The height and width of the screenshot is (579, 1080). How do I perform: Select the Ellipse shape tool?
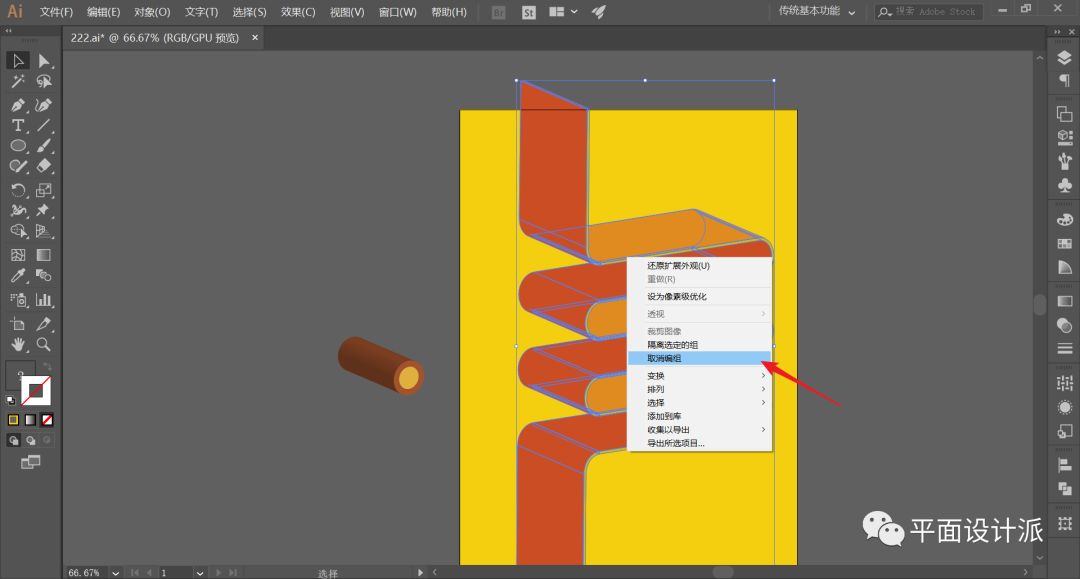(x=18, y=146)
